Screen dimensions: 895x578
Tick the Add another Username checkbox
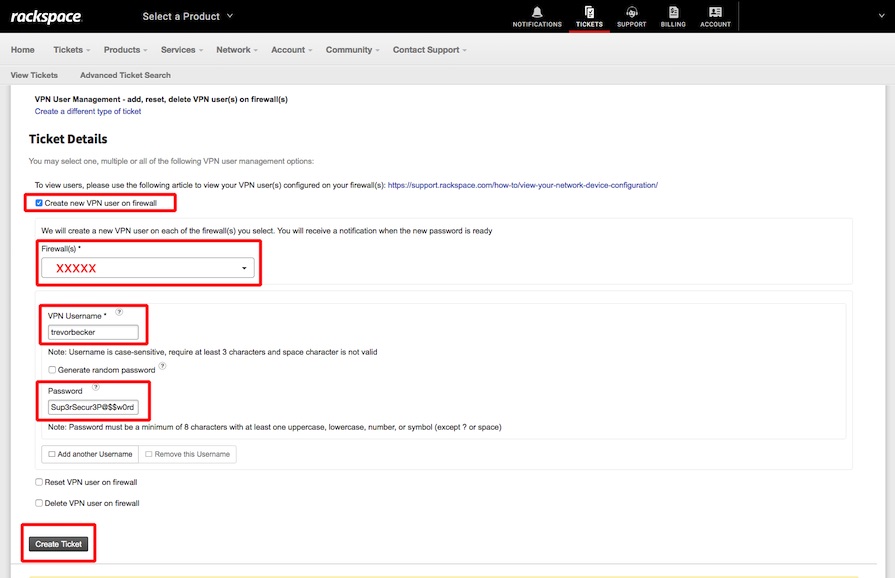click(x=52, y=454)
